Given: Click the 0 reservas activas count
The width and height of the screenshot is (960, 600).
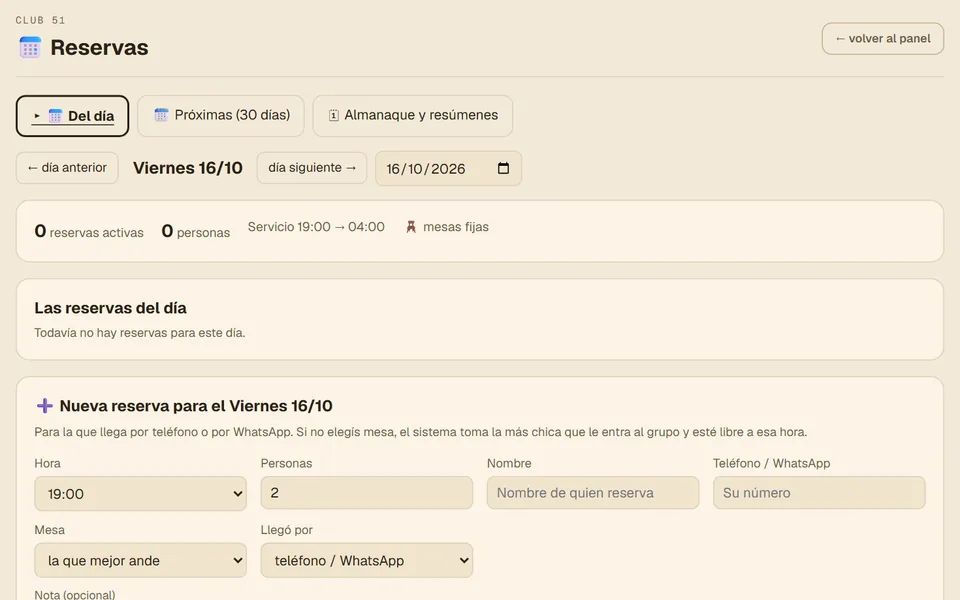Looking at the screenshot, I should tap(89, 231).
